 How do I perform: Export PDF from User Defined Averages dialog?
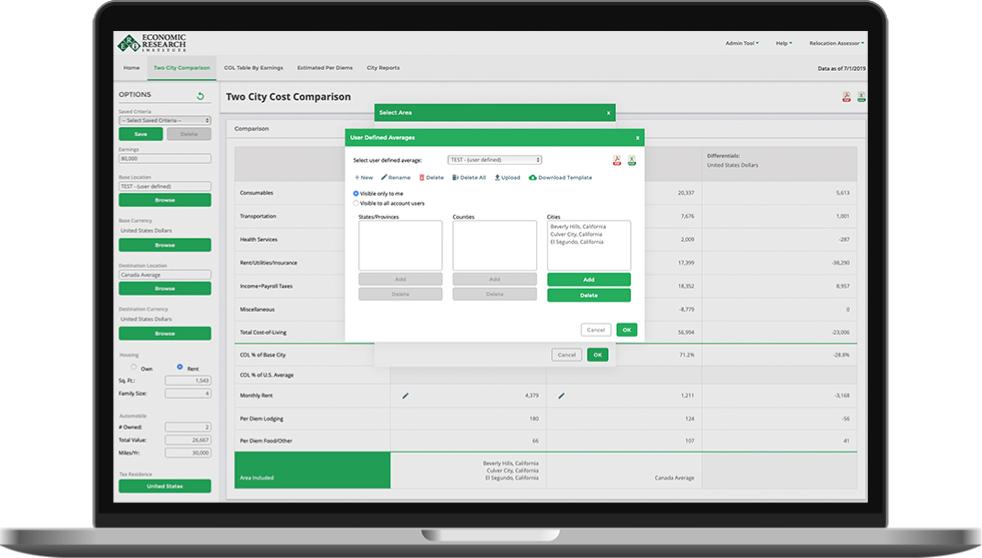tap(617, 160)
